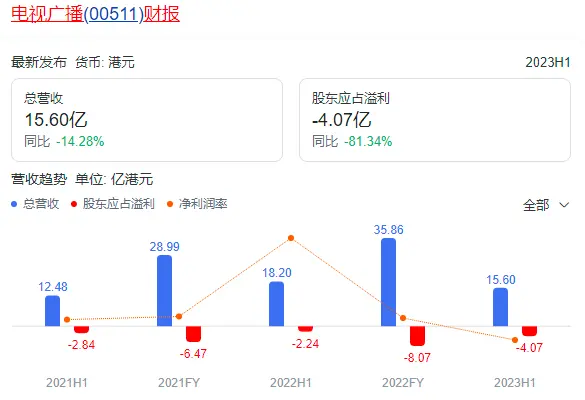Image resolution: width=585 pixels, height=400 pixels.
Task: Select the red loss bar labeled -8.07
Action: tap(417, 336)
